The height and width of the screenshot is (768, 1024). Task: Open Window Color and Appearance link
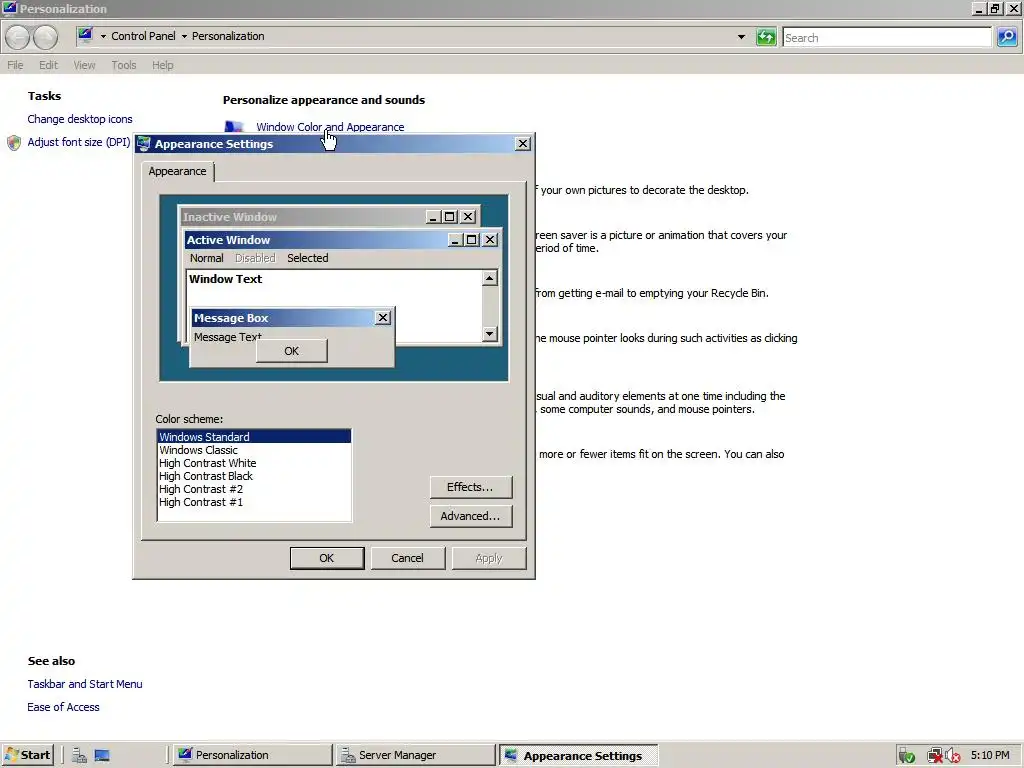point(330,127)
